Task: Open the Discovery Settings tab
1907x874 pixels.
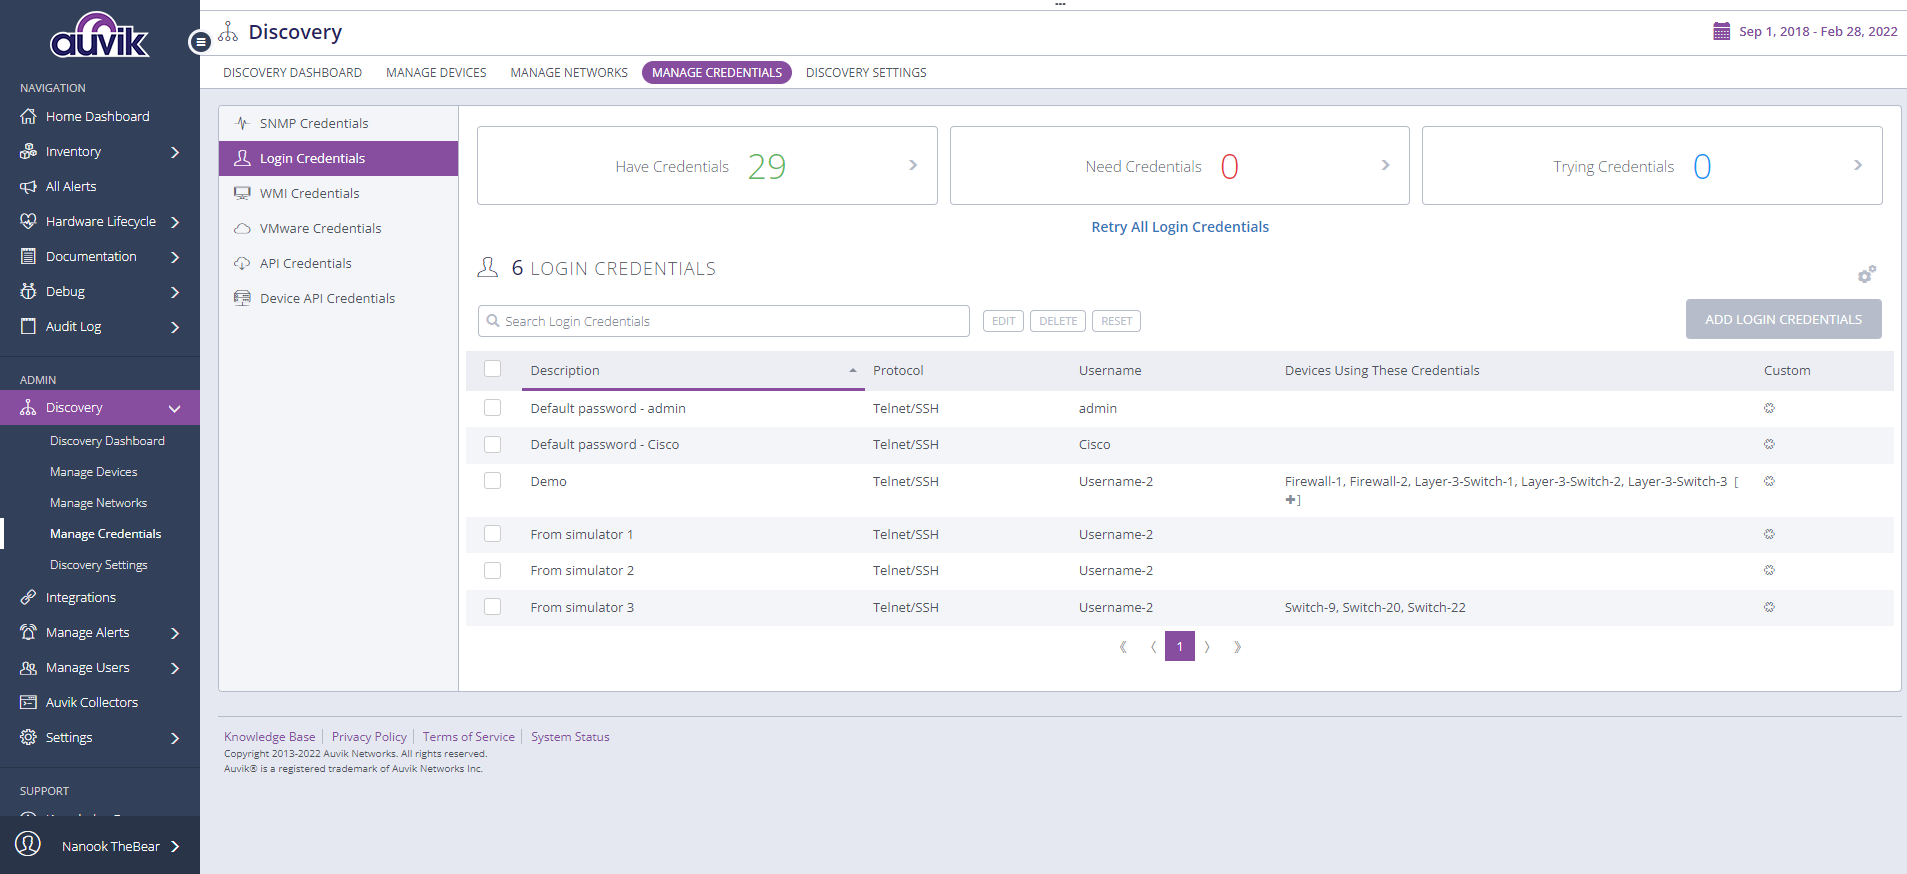Action: (x=866, y=72)
